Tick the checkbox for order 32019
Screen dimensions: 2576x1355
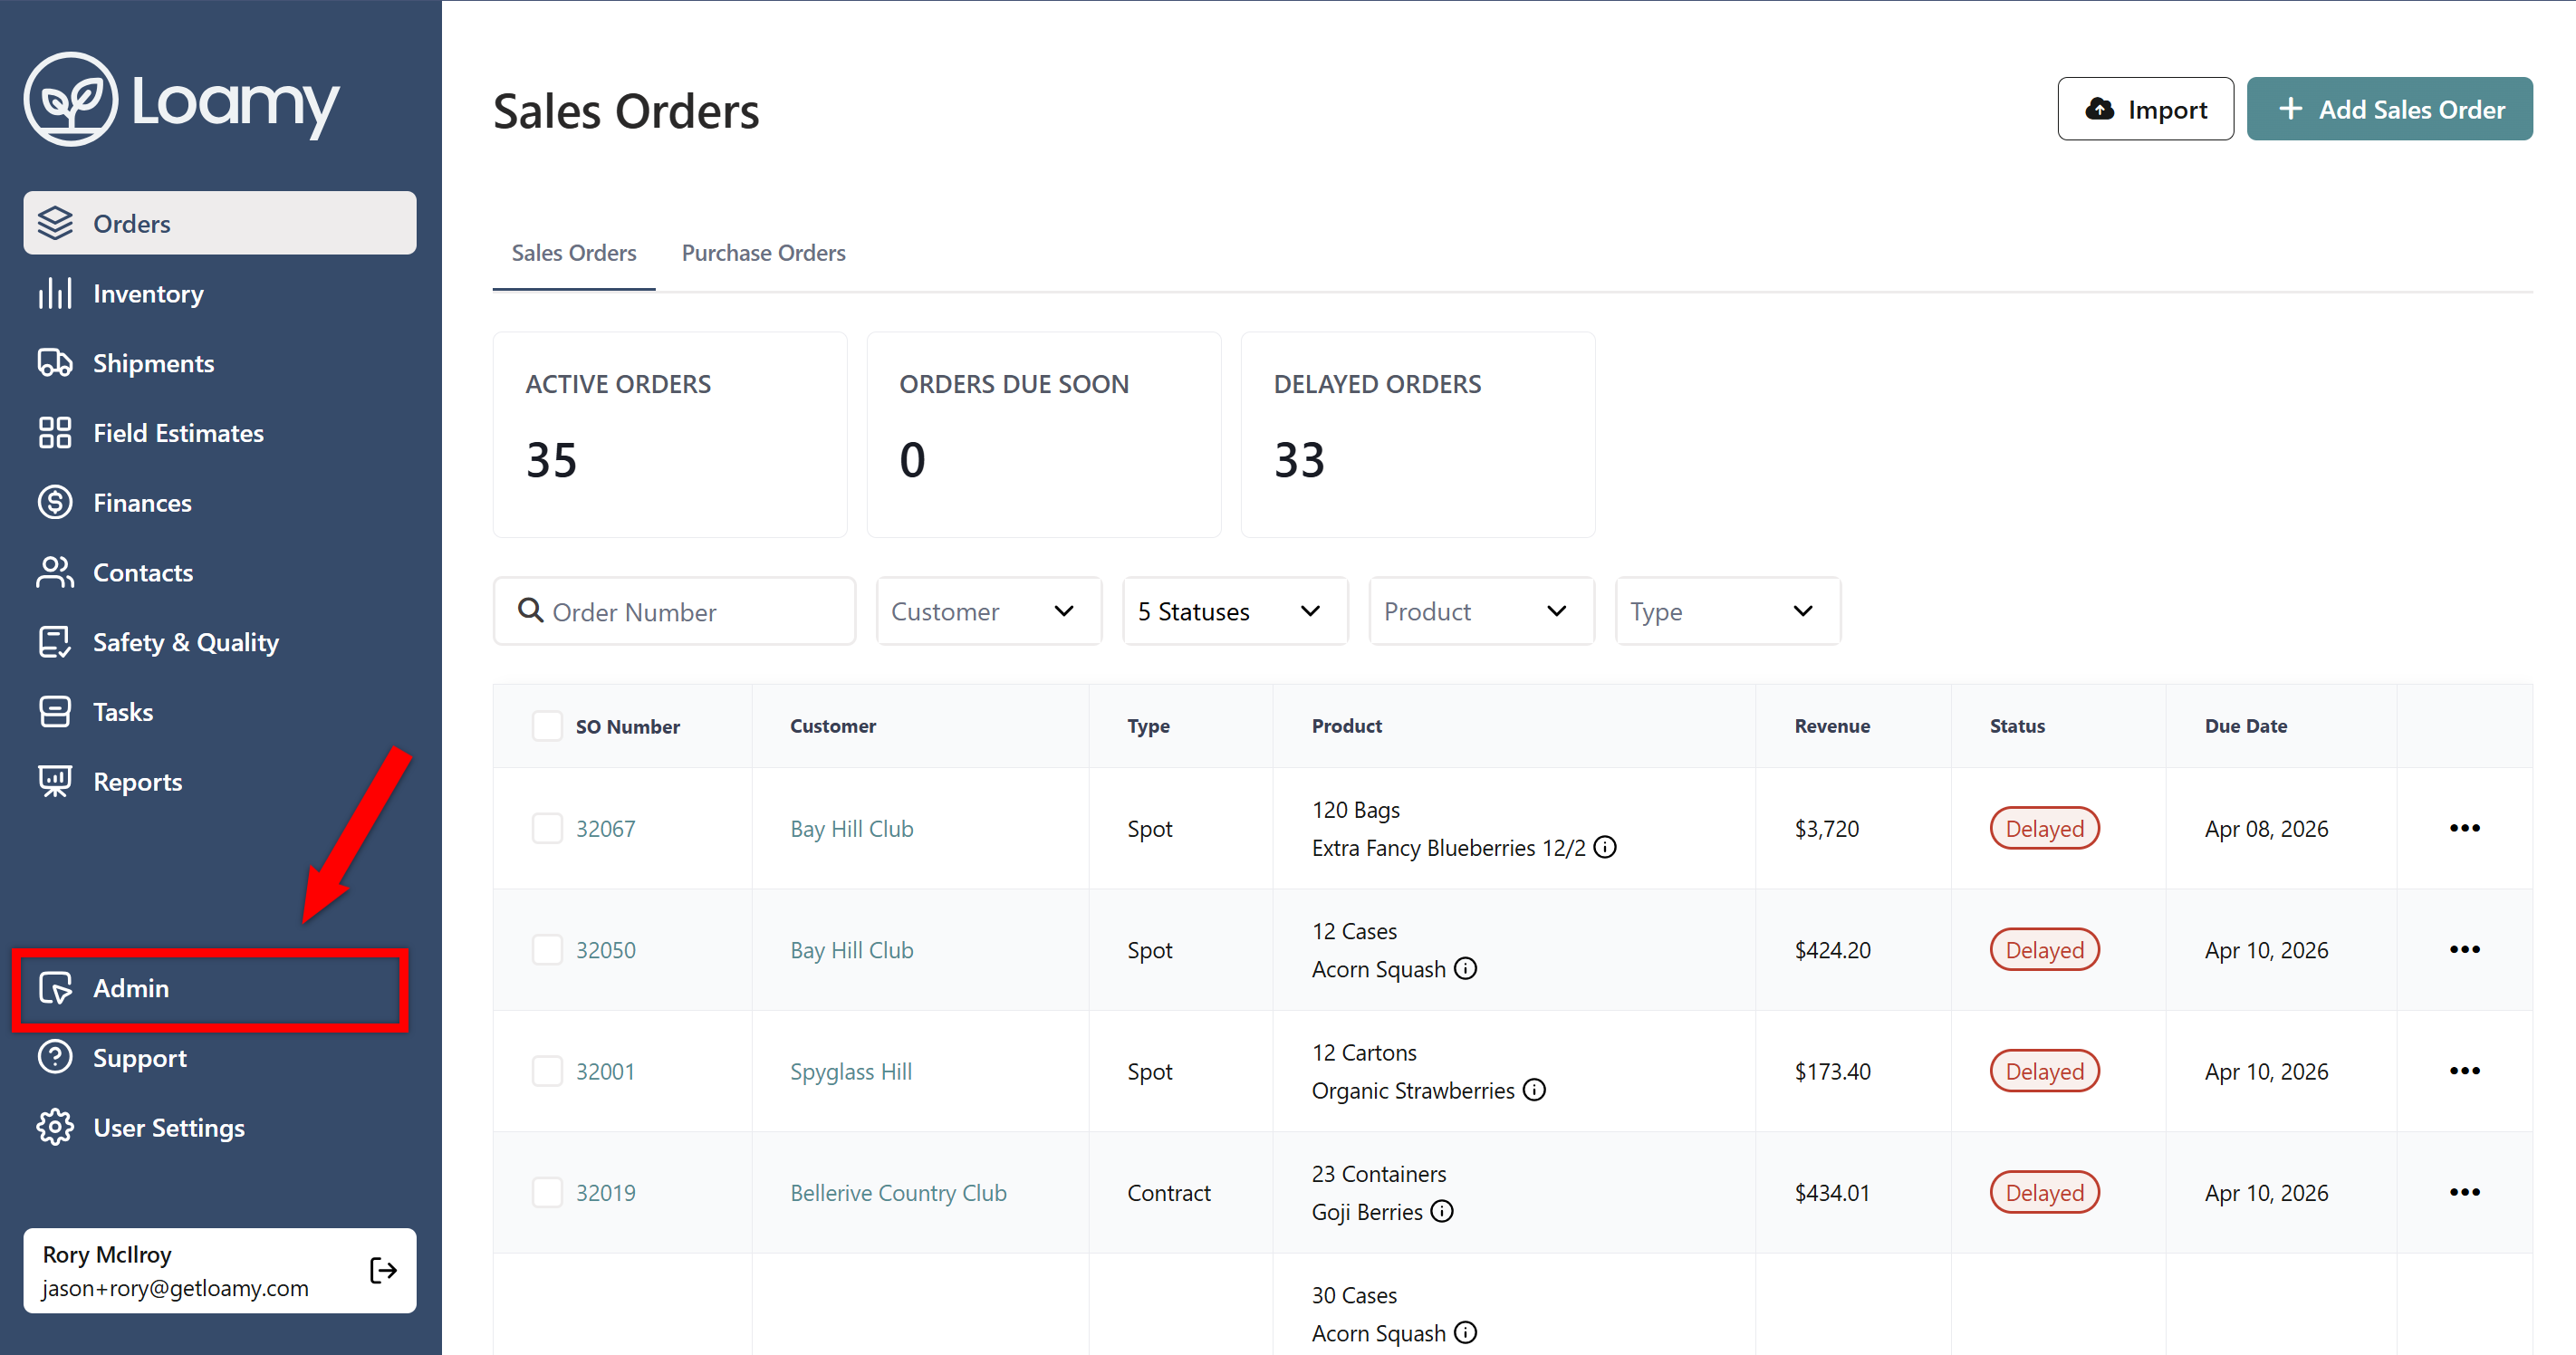[x=547, y=1192]
